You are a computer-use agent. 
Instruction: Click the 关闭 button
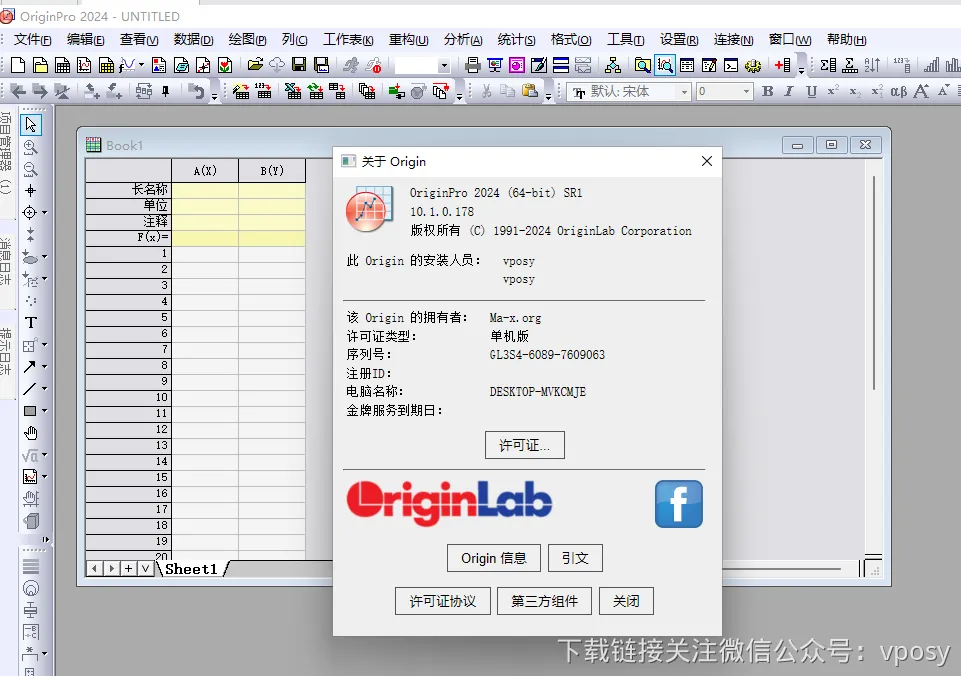click(626, 601)
